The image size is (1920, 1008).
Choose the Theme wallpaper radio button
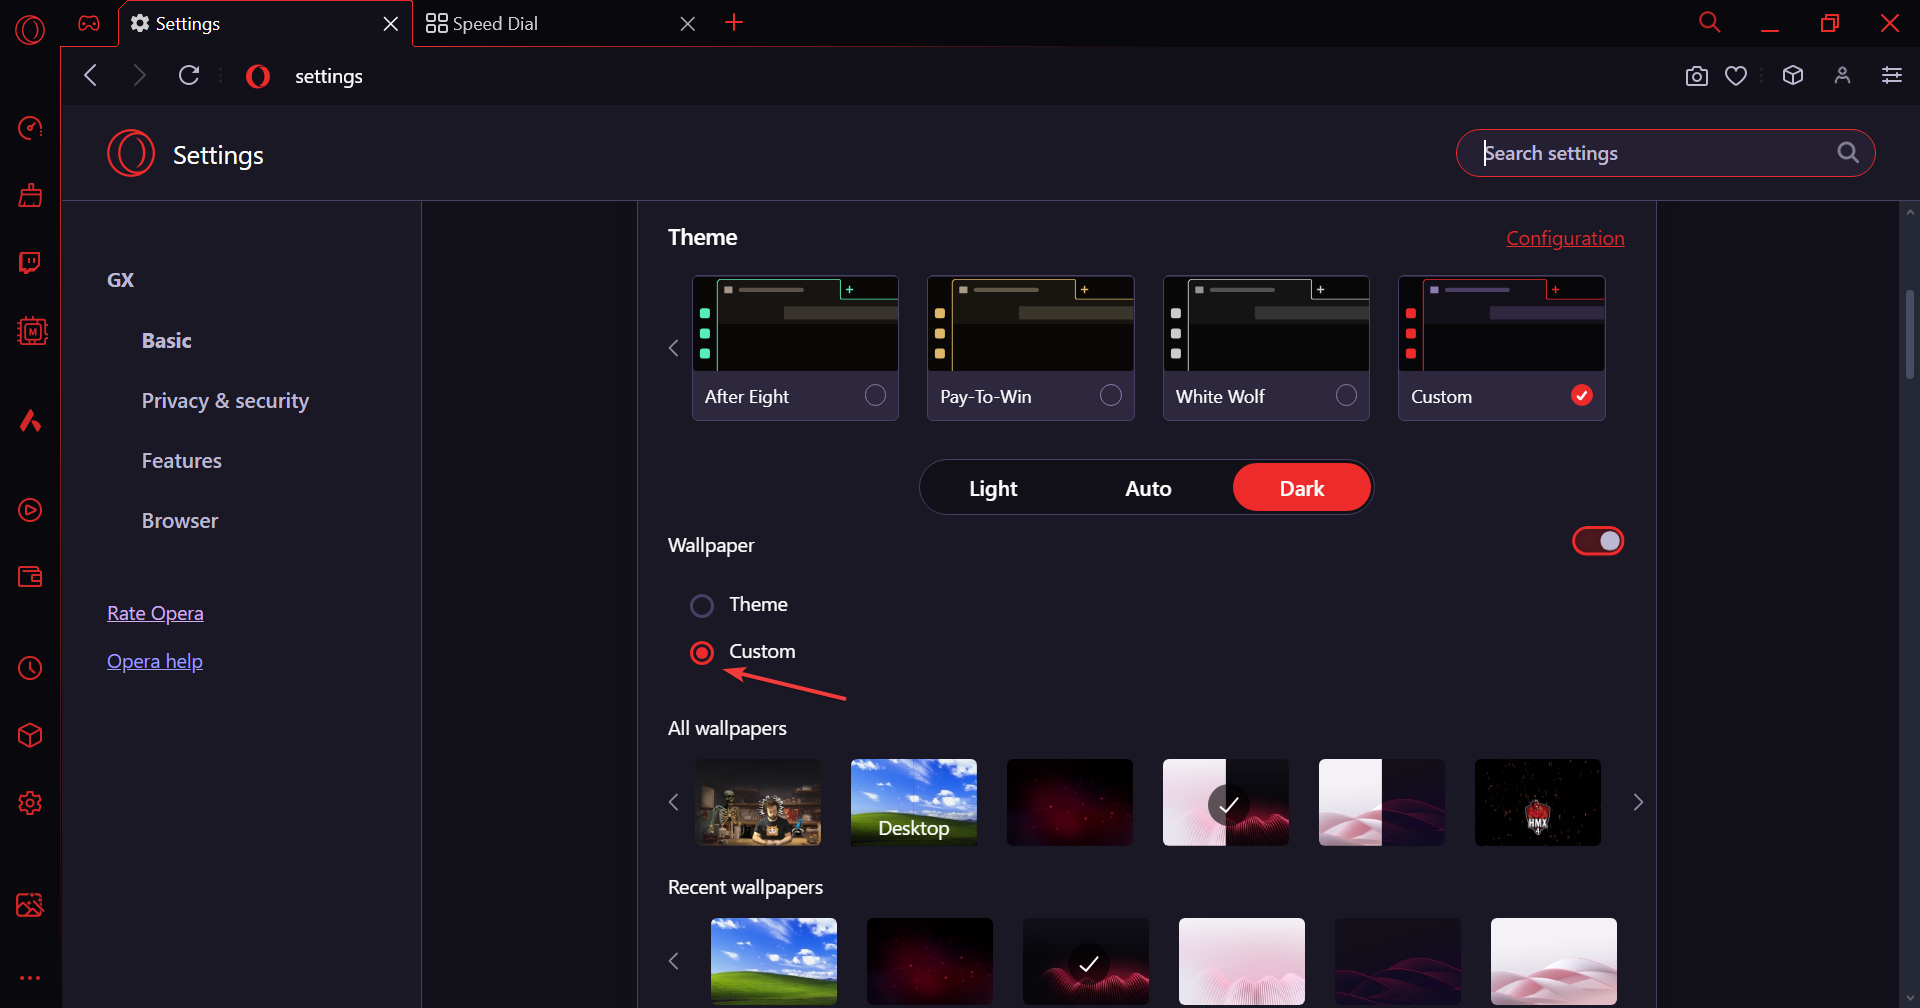(702, 606)
